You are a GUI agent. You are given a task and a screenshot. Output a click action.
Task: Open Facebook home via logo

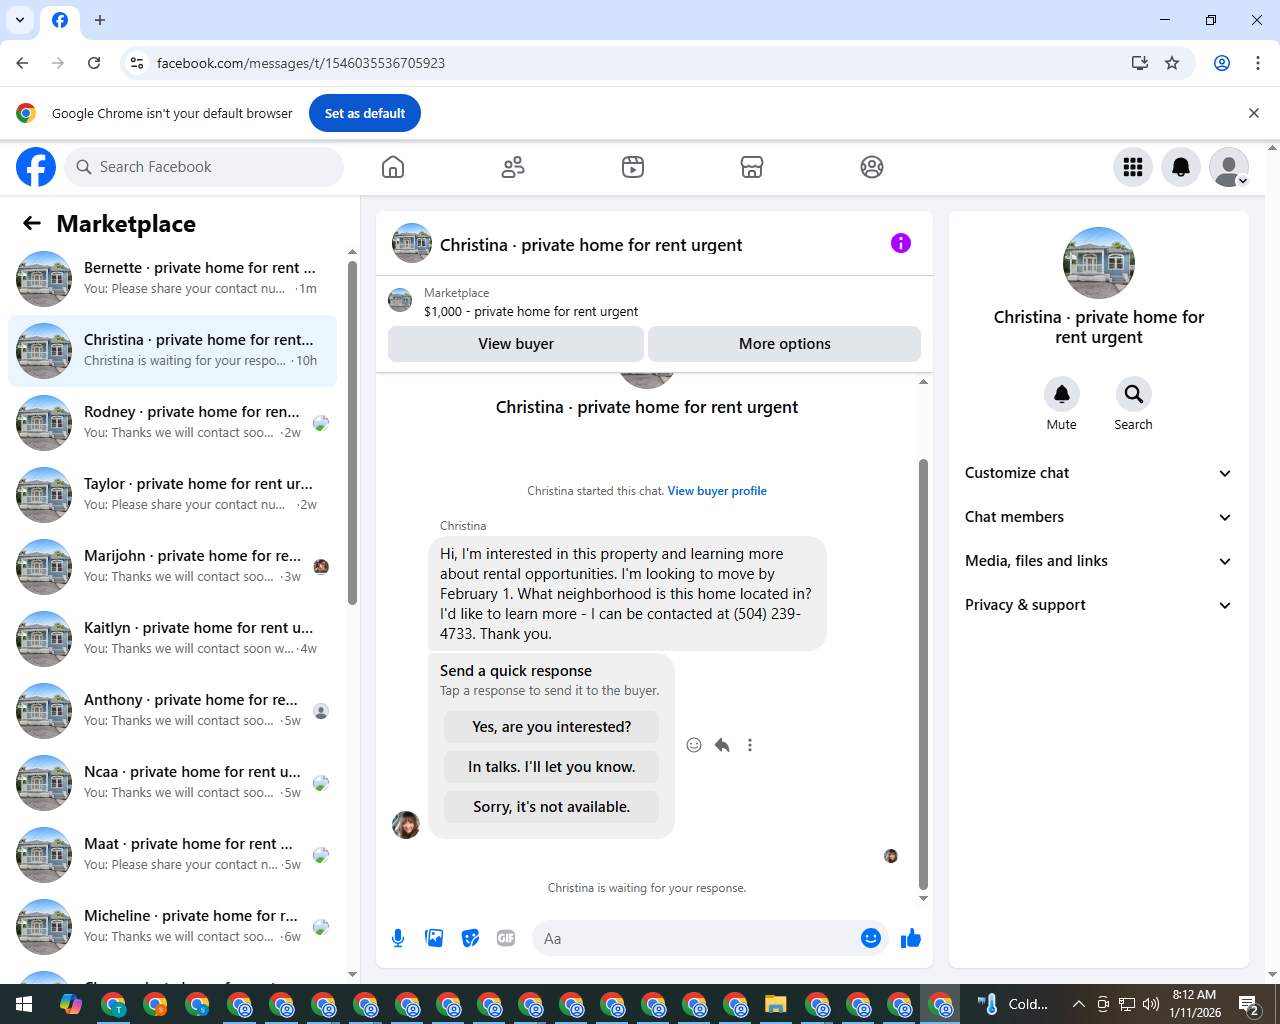click(36, 167)
